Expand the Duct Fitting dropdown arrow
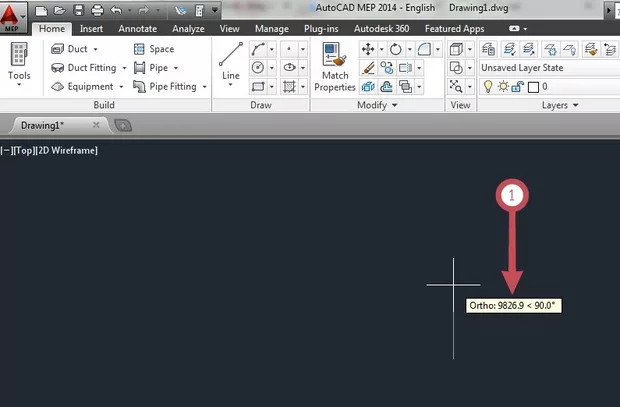The height and width of the screenshot is (407, 620). pyautogui.click(x=124, y=68)
